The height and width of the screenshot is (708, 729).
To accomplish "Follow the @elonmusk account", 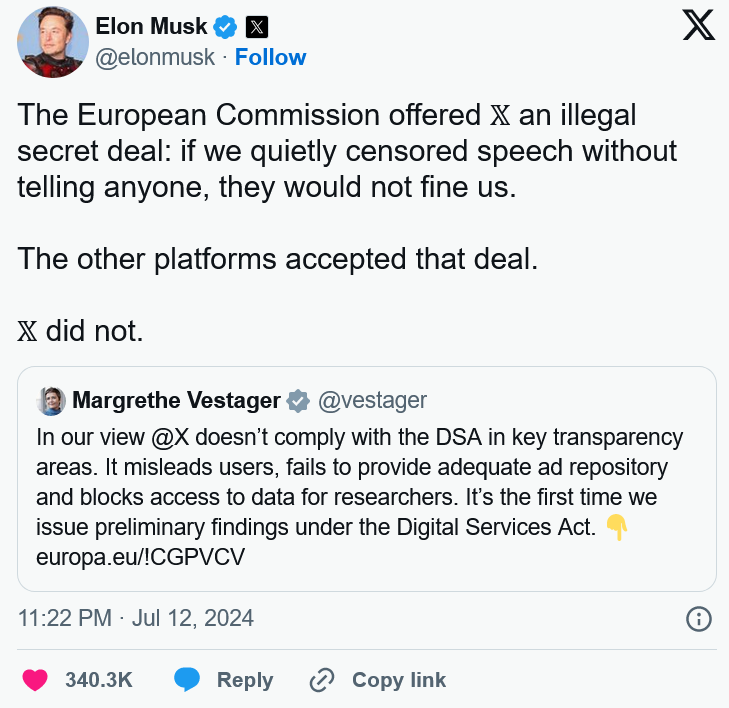I will tap(270, 57).
